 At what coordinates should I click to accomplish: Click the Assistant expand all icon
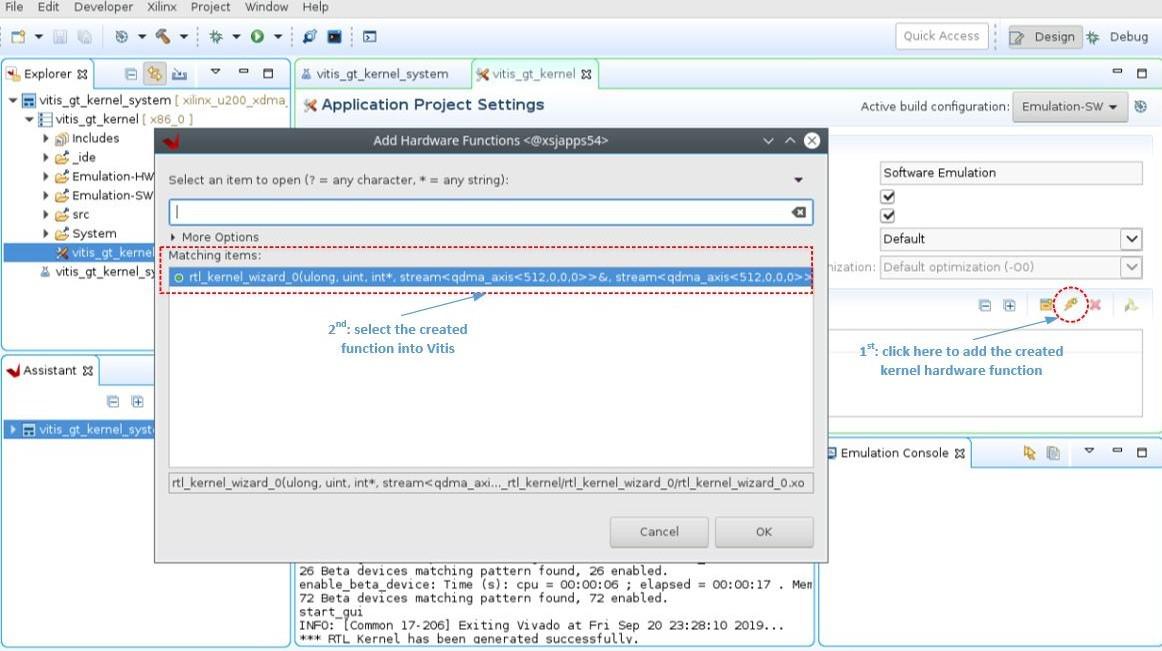click(137, 402)
